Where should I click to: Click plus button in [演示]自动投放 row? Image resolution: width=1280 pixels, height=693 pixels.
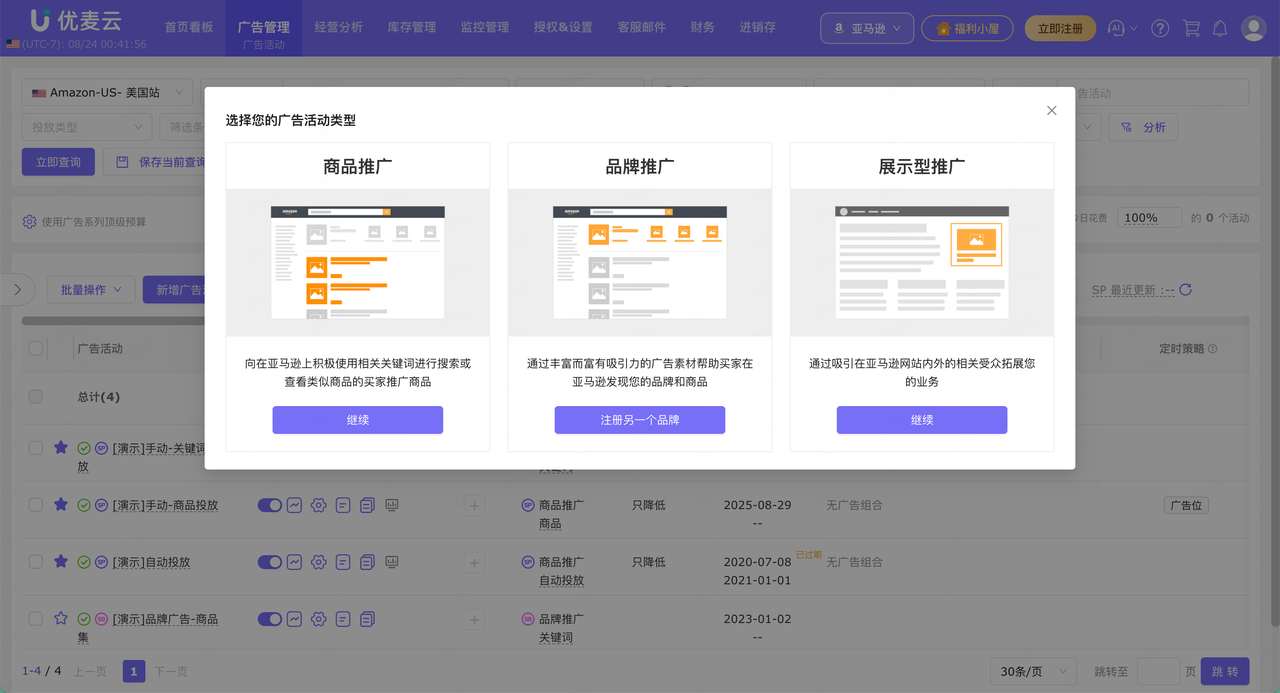pyautogui.click(x=474, y=563)
